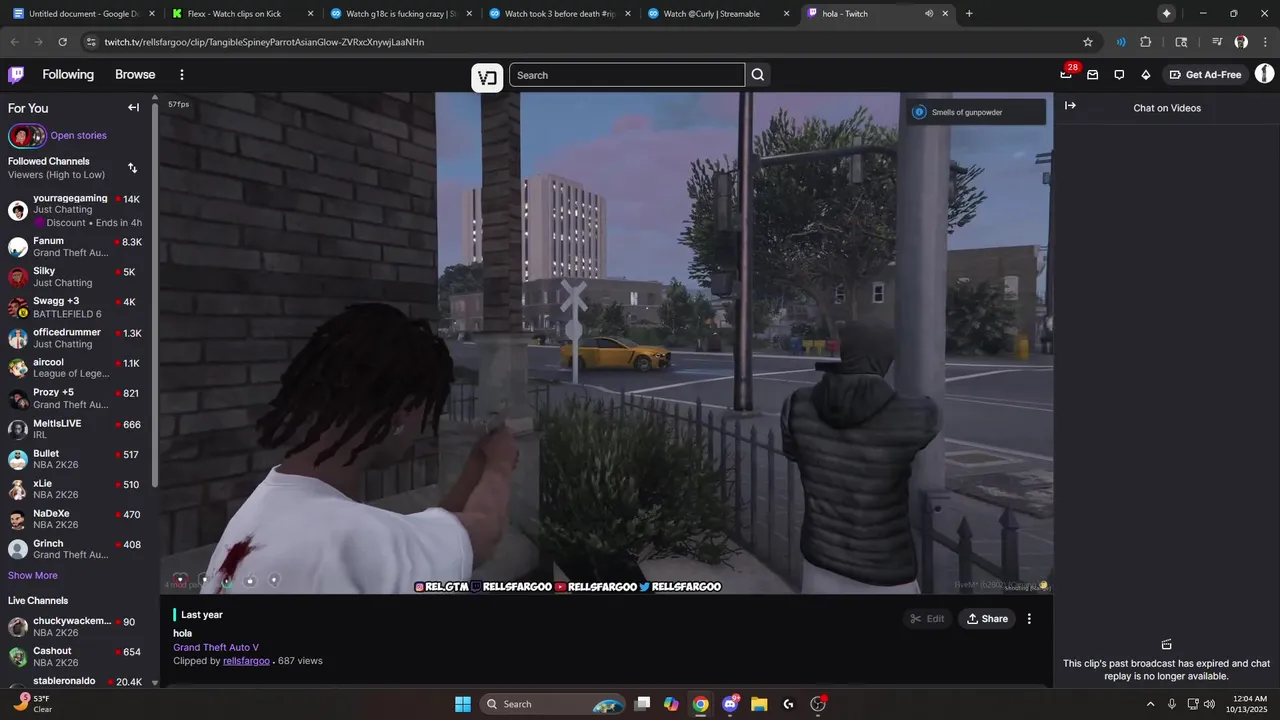Open stories avatars in sidebar
The width and height of the screenshot is (1280, 720).
[27, 136]
